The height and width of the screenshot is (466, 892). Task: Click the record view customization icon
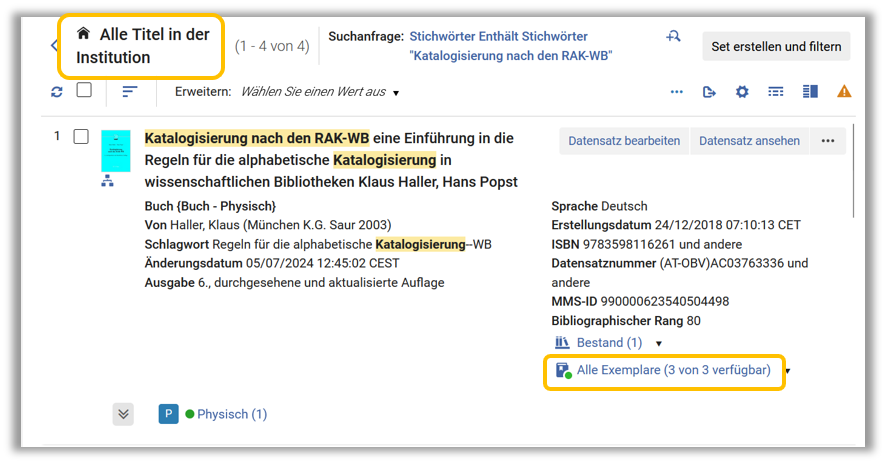click(775, 92)
